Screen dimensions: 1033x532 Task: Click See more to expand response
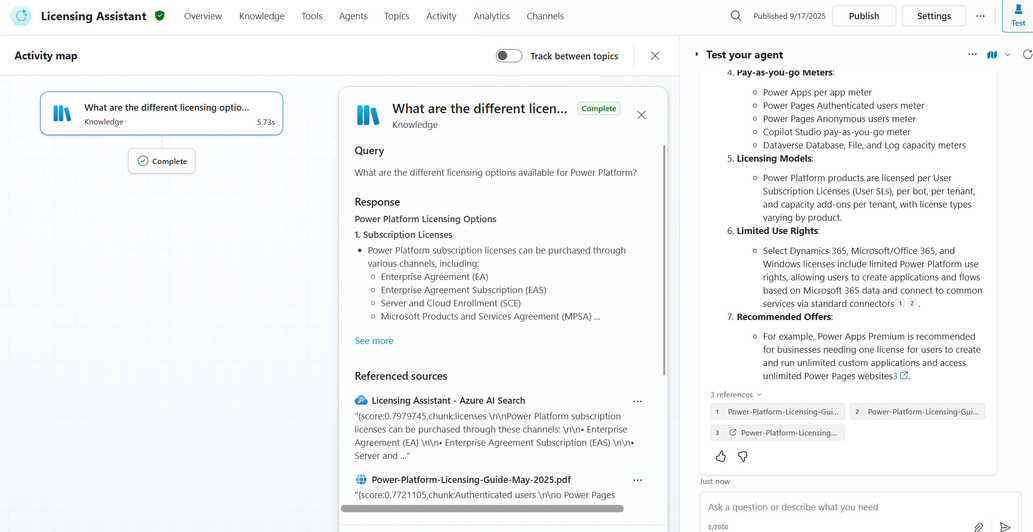[x=374, y=340]
